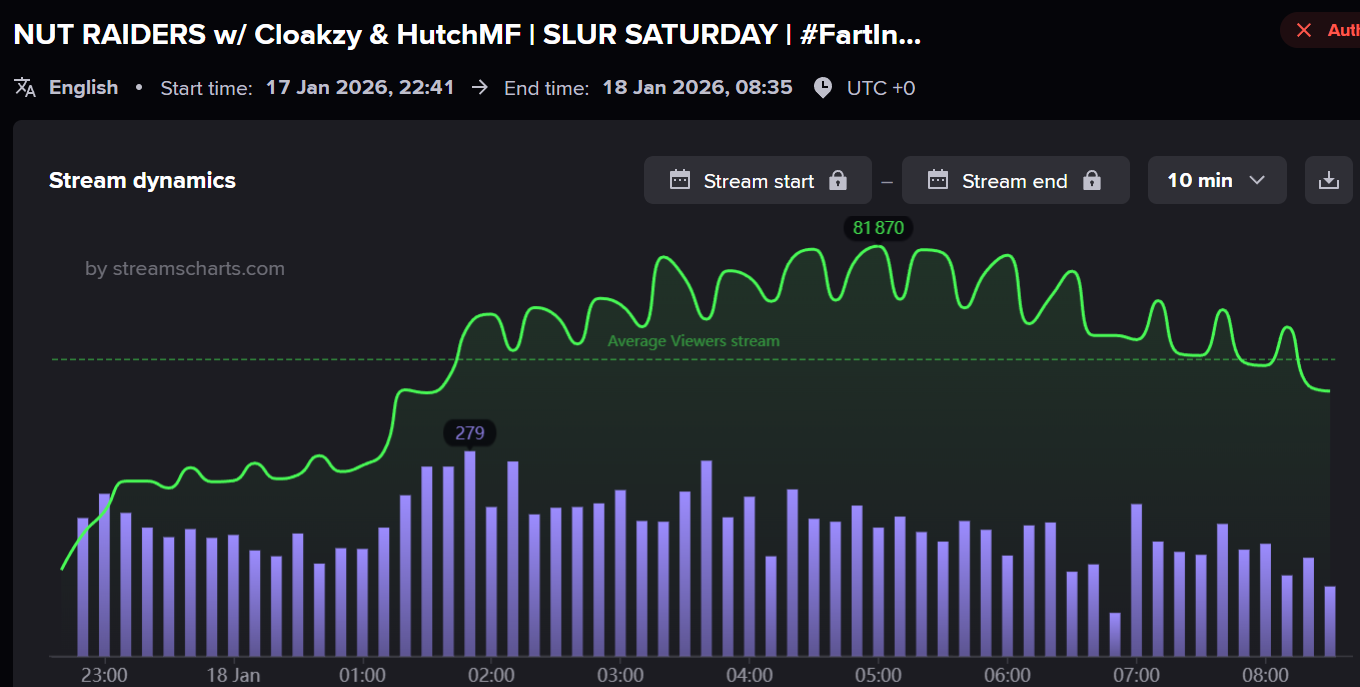The image size is (1360, 687).
Task: Click the stream title heading
Action: [x=467, y=34]
